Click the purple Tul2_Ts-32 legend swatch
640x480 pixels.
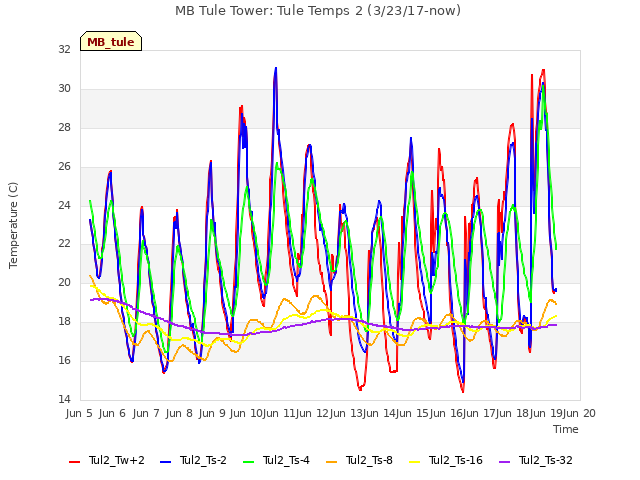[504, 462]
